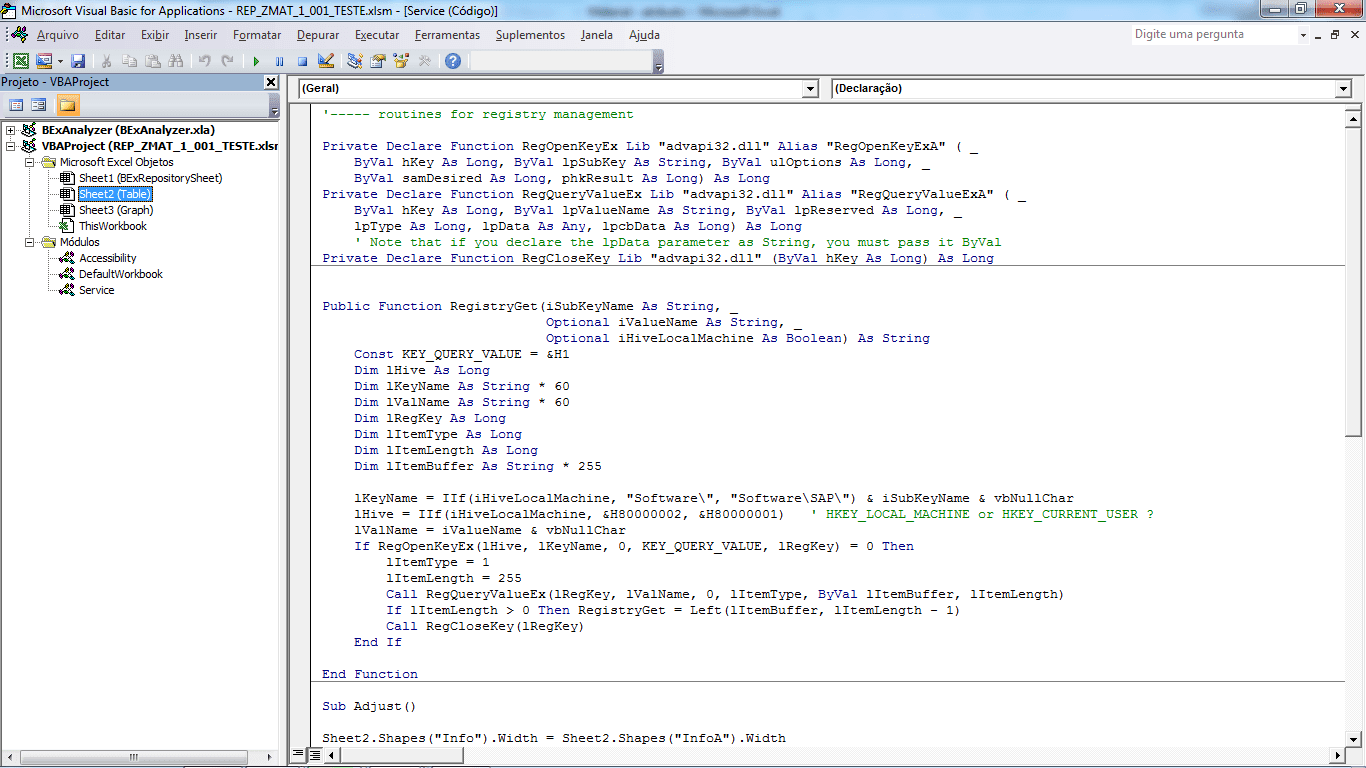Open the Depurar menu
Screen dimensions: 1366x768
[317, 35]
